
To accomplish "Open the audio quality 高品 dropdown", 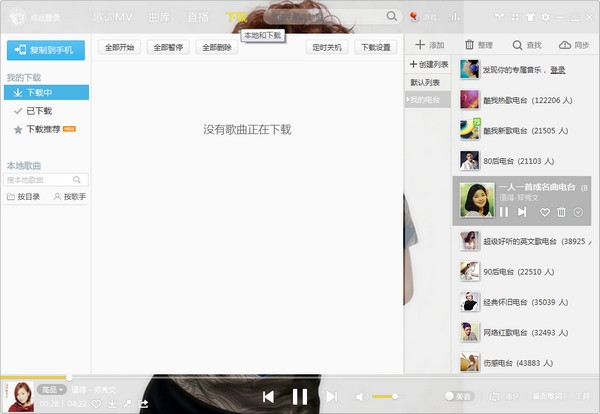I will coord(51,389).
